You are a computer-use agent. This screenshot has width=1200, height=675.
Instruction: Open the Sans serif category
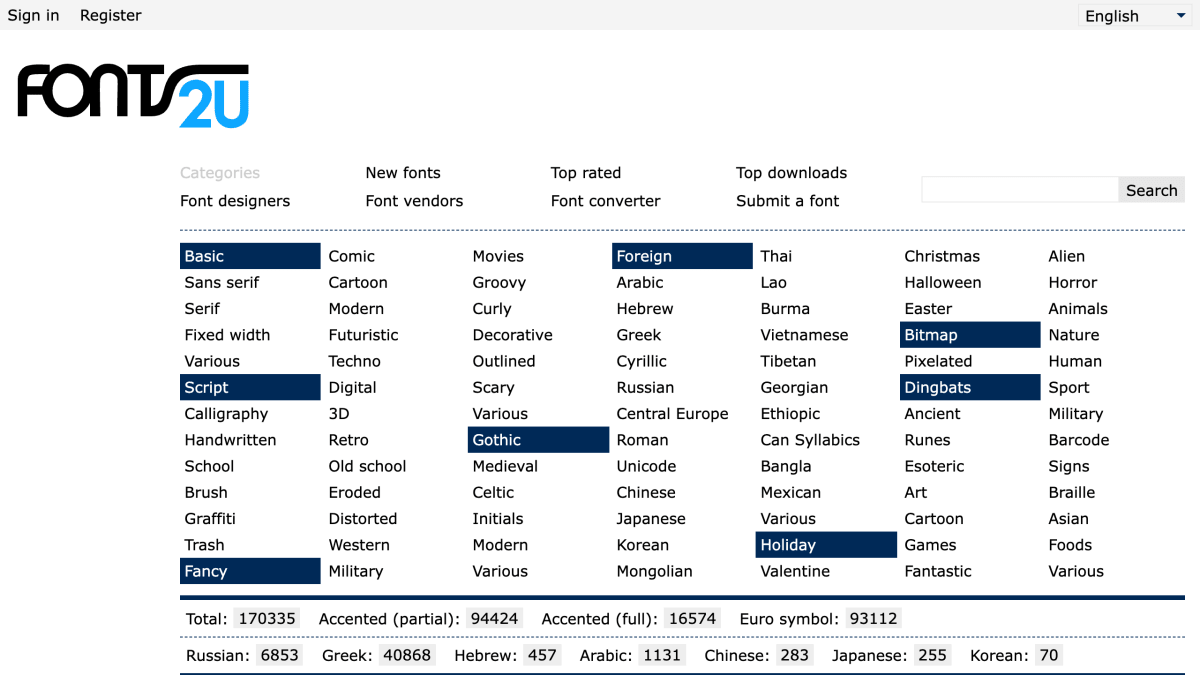coord(222,283)
